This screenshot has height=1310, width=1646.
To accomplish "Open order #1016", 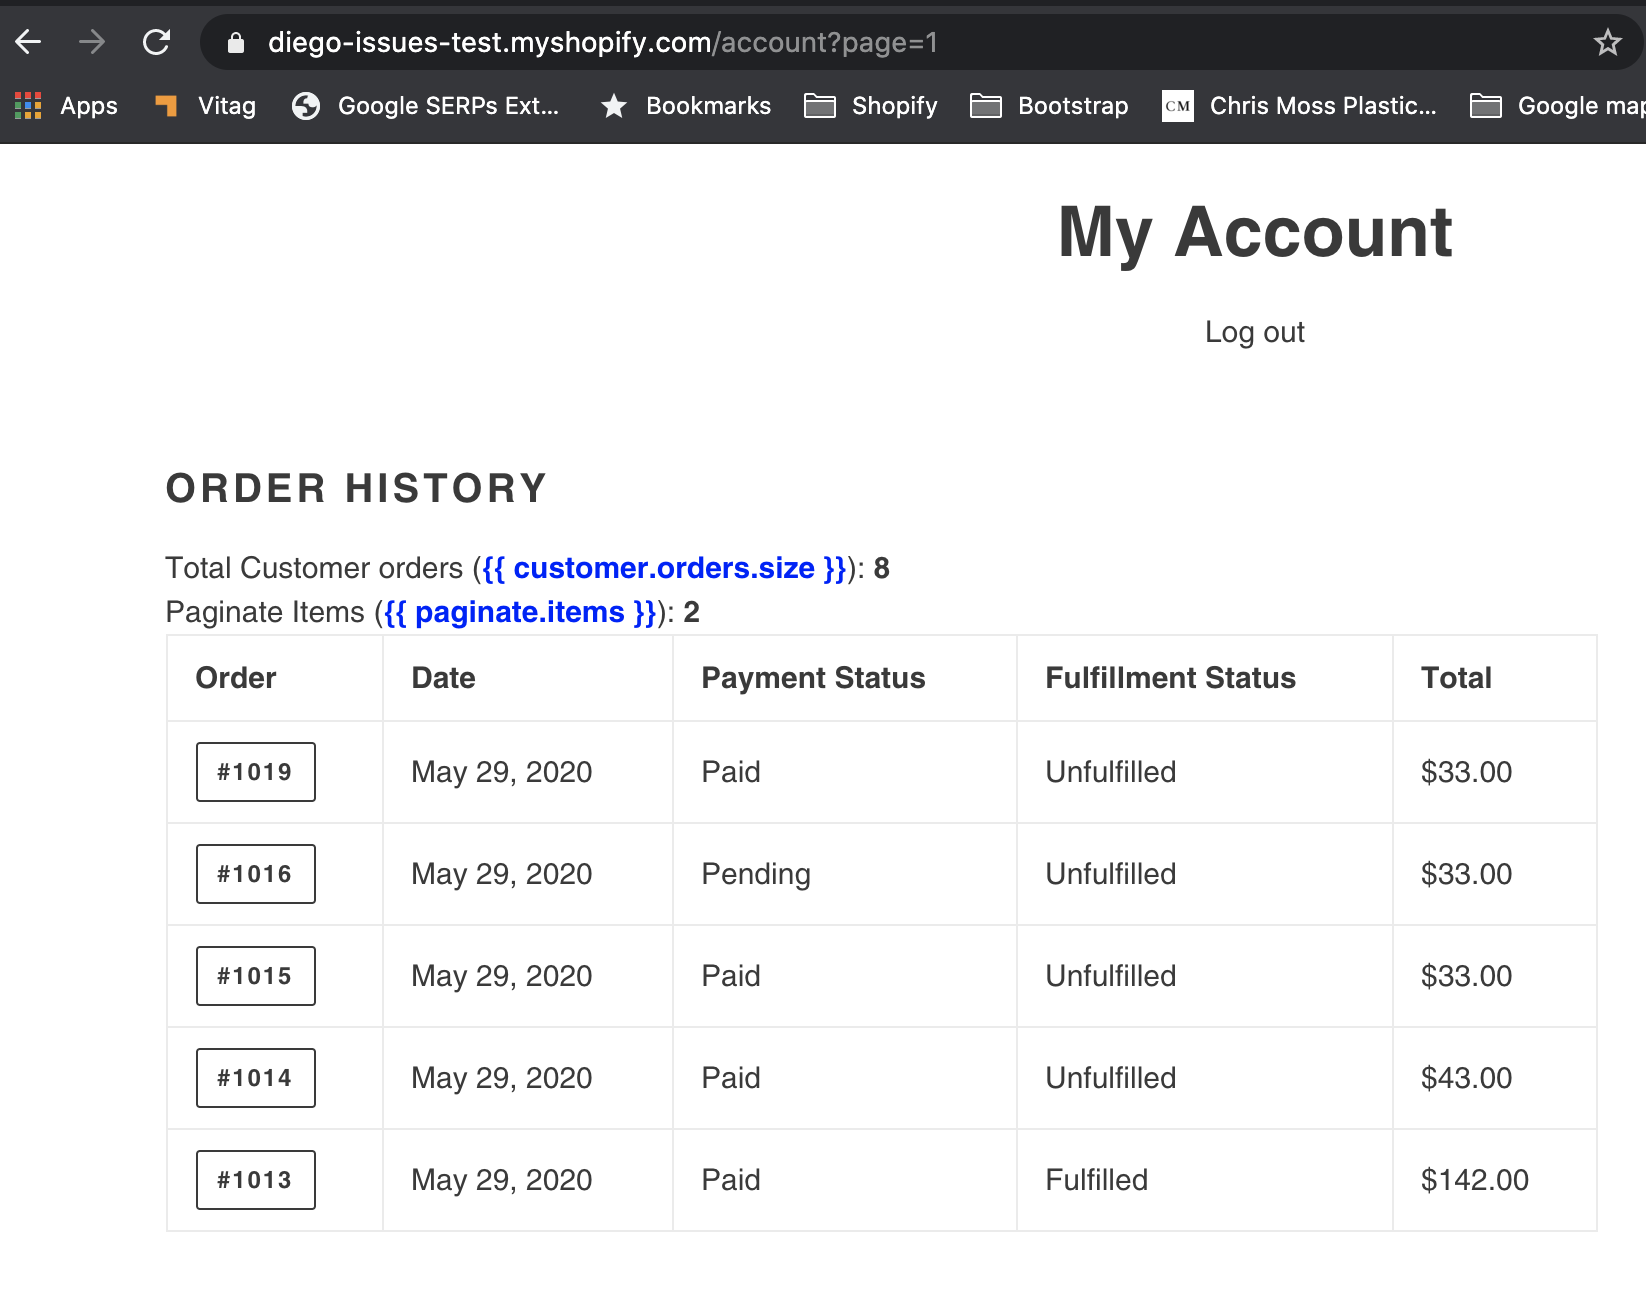I will pos(256,874).
